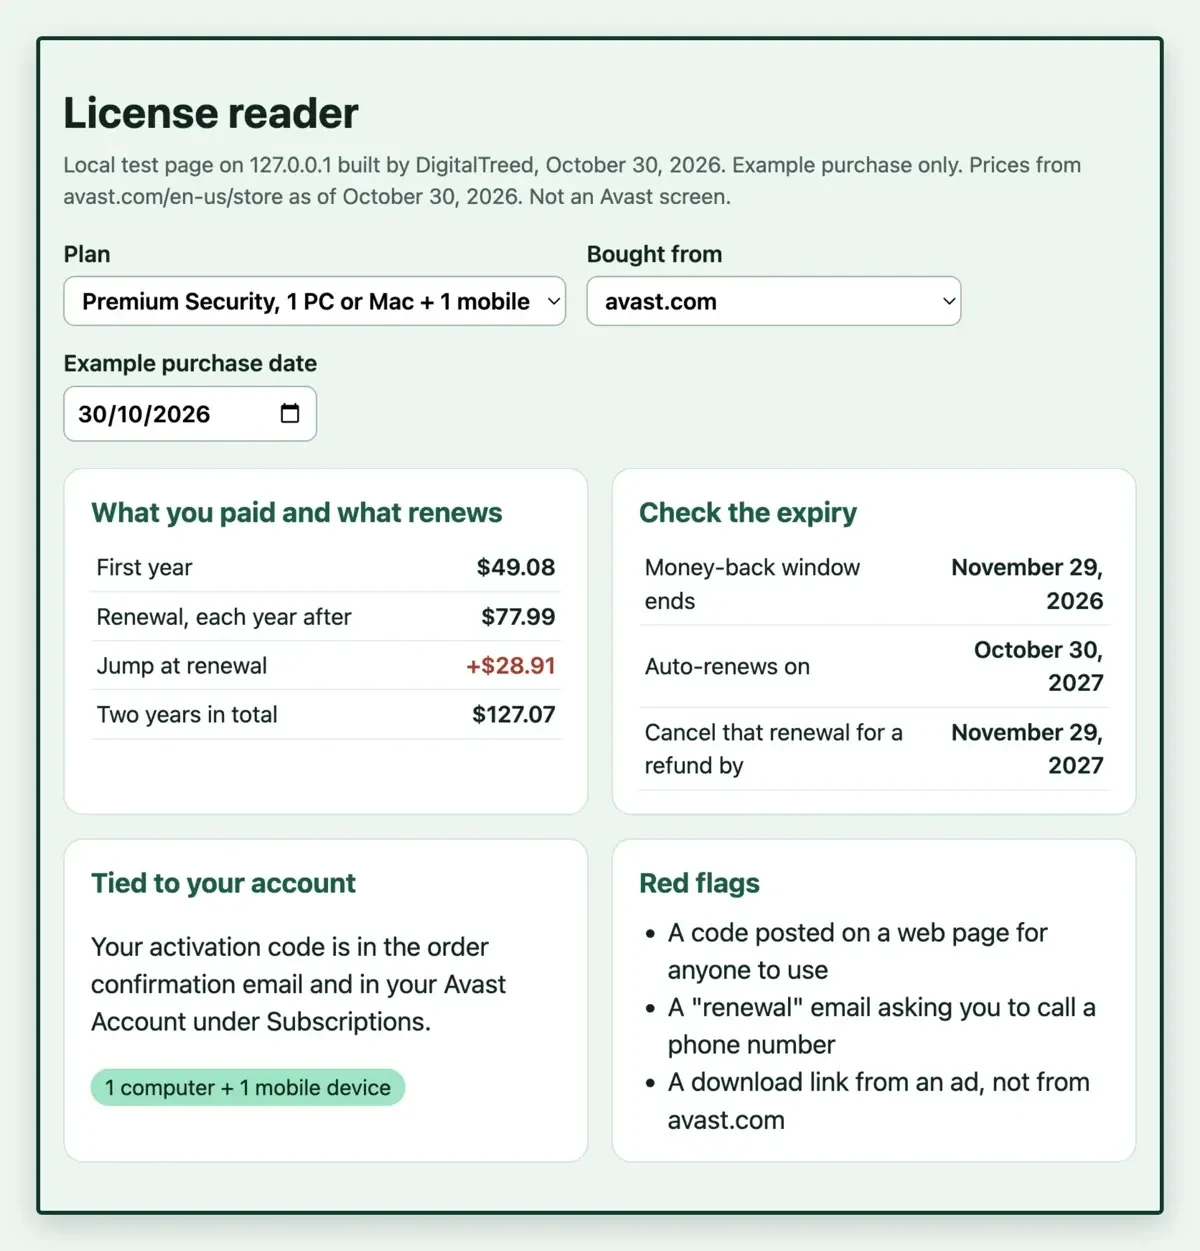Click the Tied to your account heading
The height and width of the screenshot is (1251, 1200).
pos(223,883)
